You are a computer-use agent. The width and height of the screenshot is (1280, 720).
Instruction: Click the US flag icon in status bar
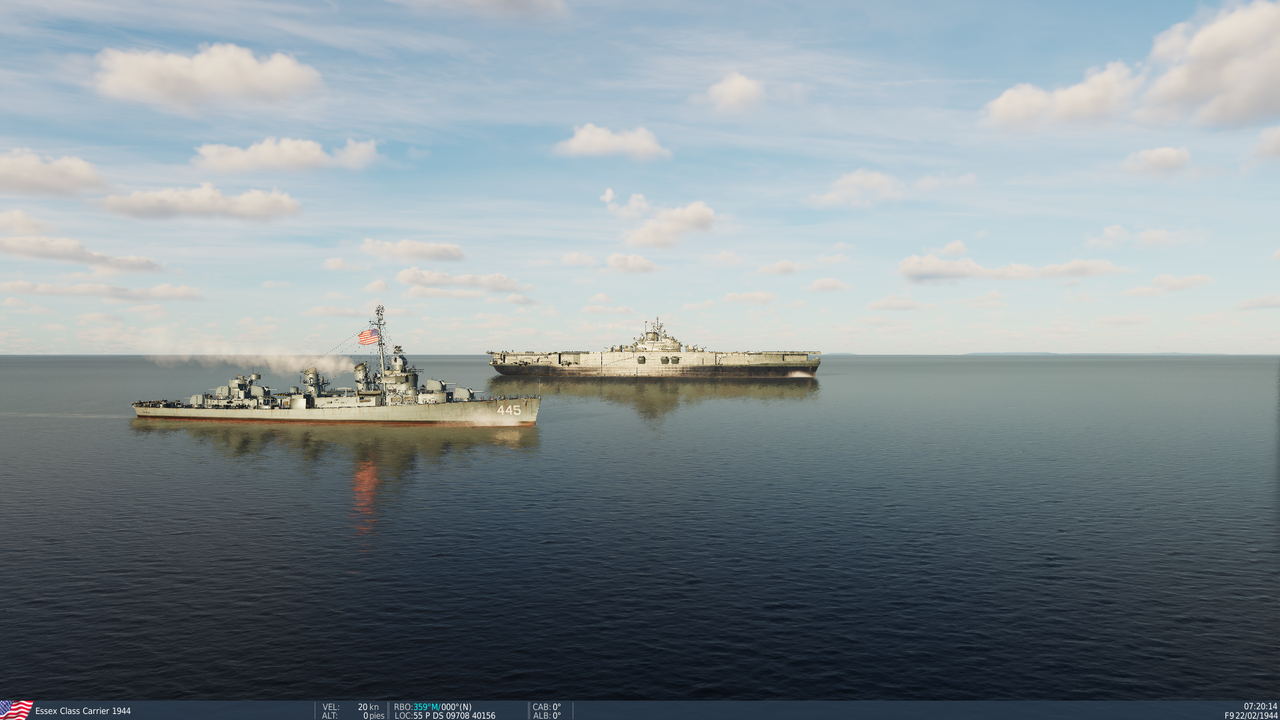[x=16, y=710]
